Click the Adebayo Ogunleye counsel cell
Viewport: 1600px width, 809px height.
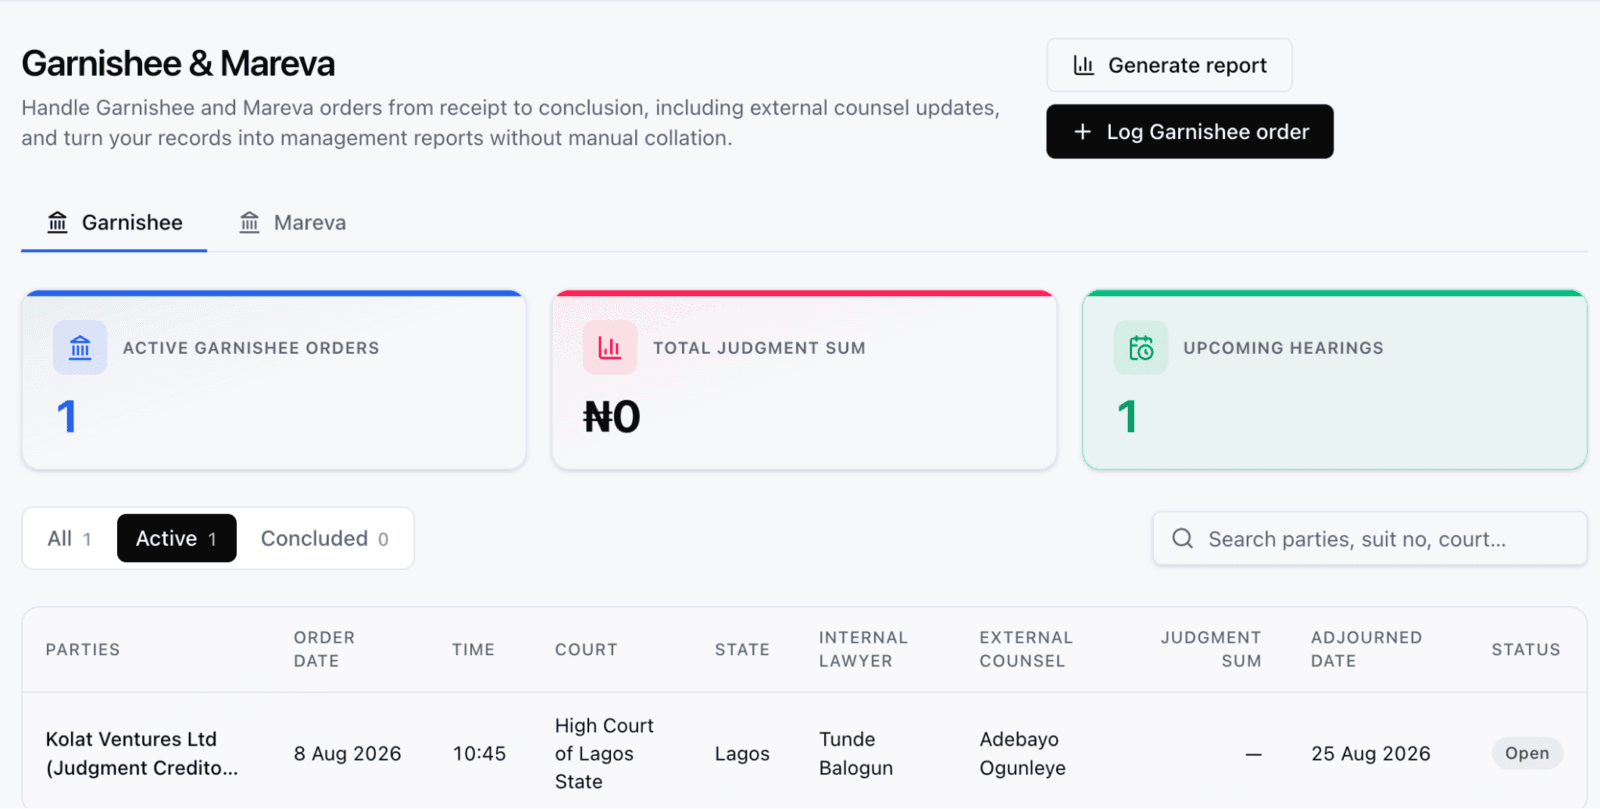(x=1023, y=754)
